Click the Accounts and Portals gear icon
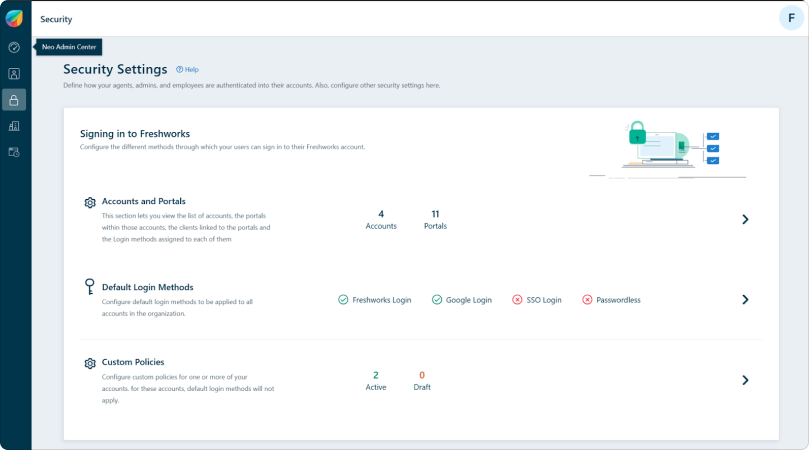Viewport: 809px width, 450px height. coord(90,202)
